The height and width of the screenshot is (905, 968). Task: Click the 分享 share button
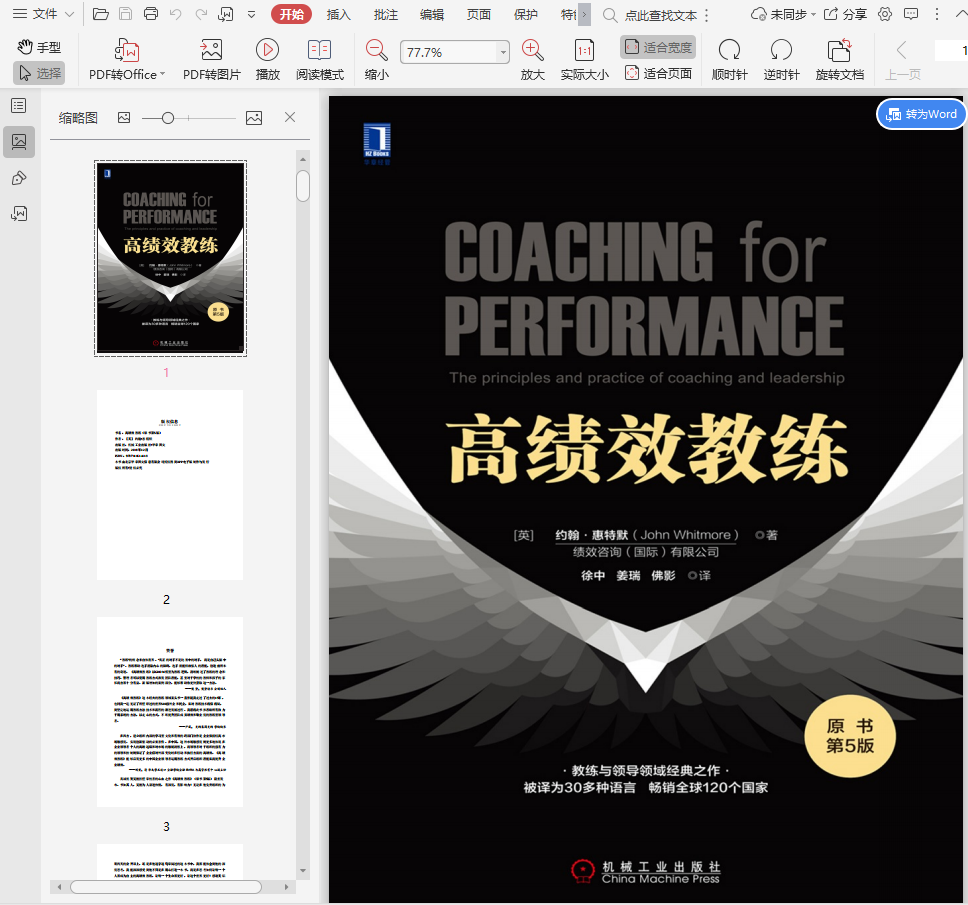click(x=846, y=14)
